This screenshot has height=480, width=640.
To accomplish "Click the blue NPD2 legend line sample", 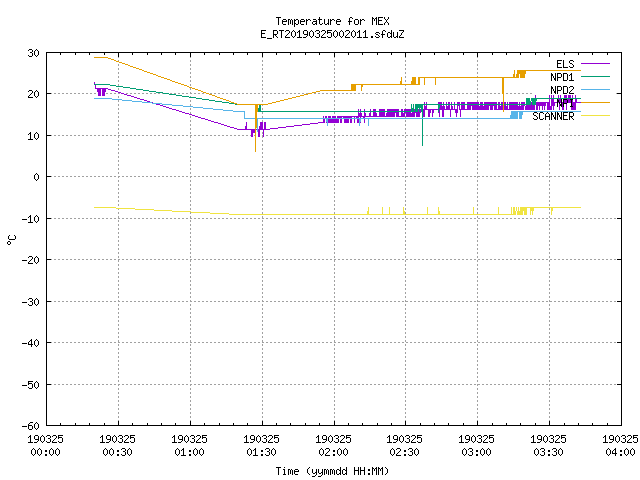I will (x=595, y=90).
